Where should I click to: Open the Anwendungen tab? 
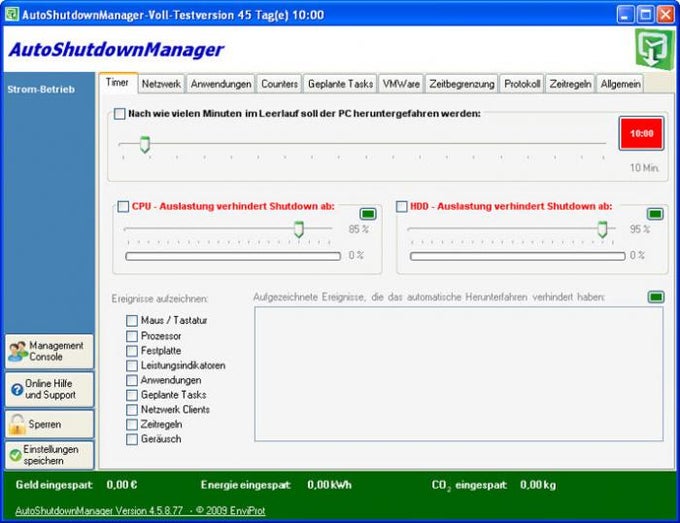[x=221, y=84]
